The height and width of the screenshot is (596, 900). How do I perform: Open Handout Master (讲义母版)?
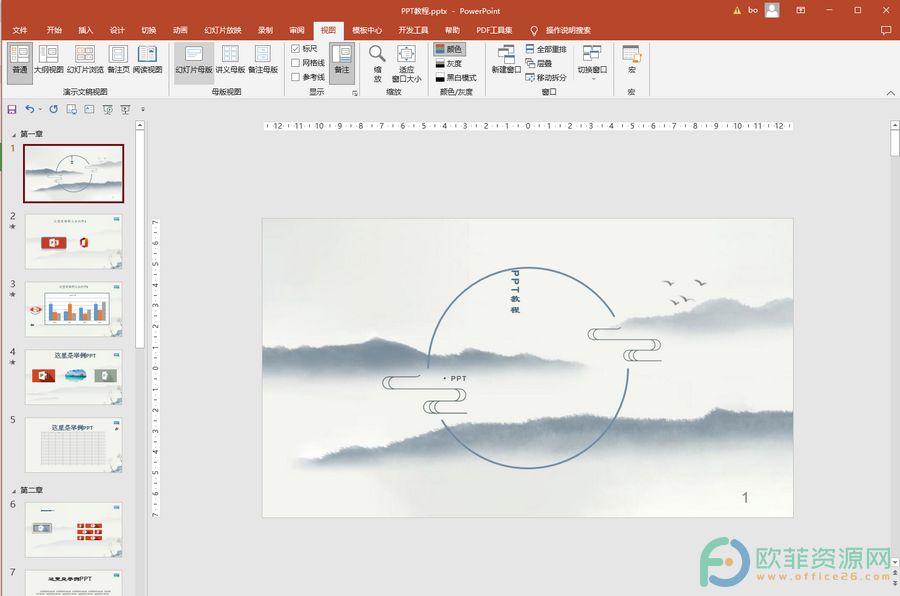pyautogui.click(x=230, y=60)
